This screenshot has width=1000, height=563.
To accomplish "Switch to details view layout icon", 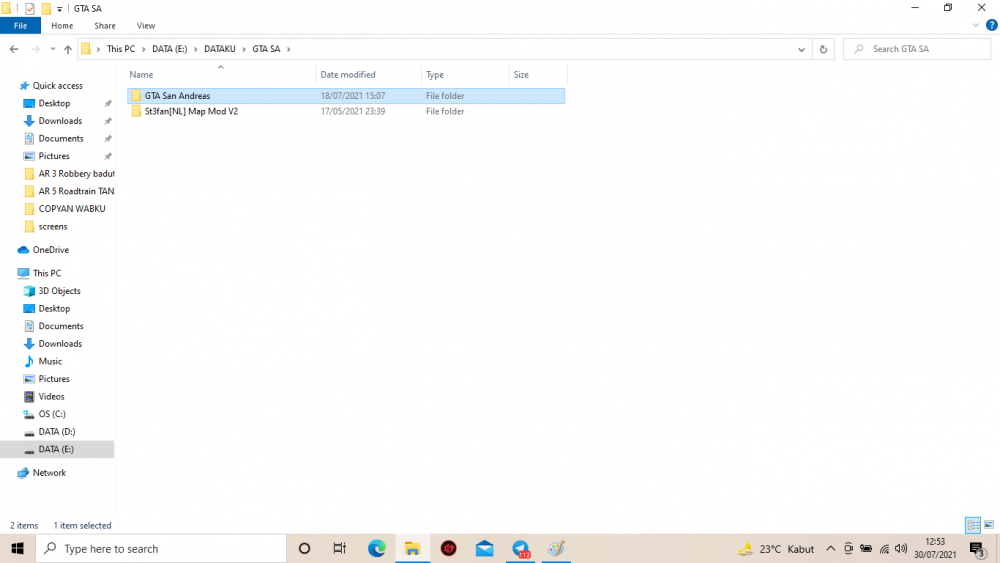I will click(973, 525).
